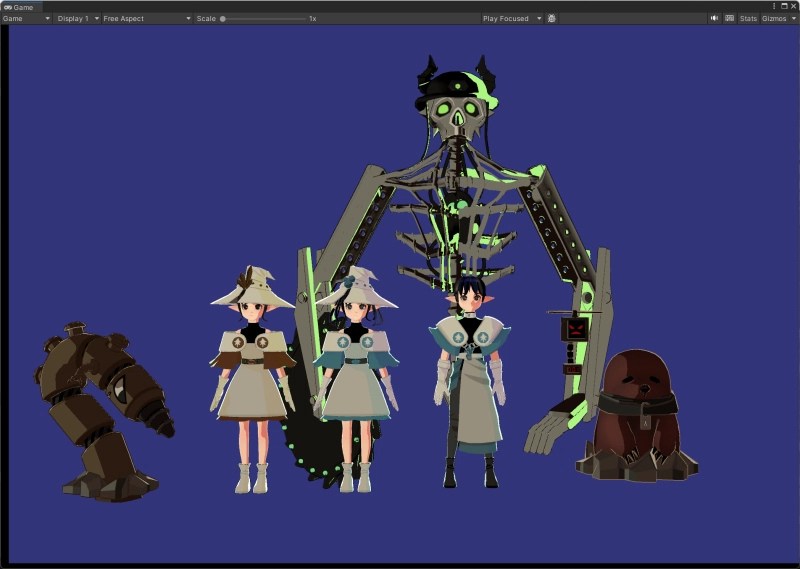This screenshot has width=800, height=569.
Task: Open the Gizmos dropdown arrow
Action: [x=792, y=18]
